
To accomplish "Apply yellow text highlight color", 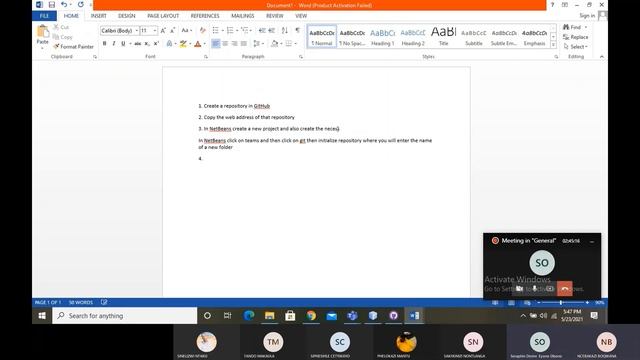I will click(183, 44).
